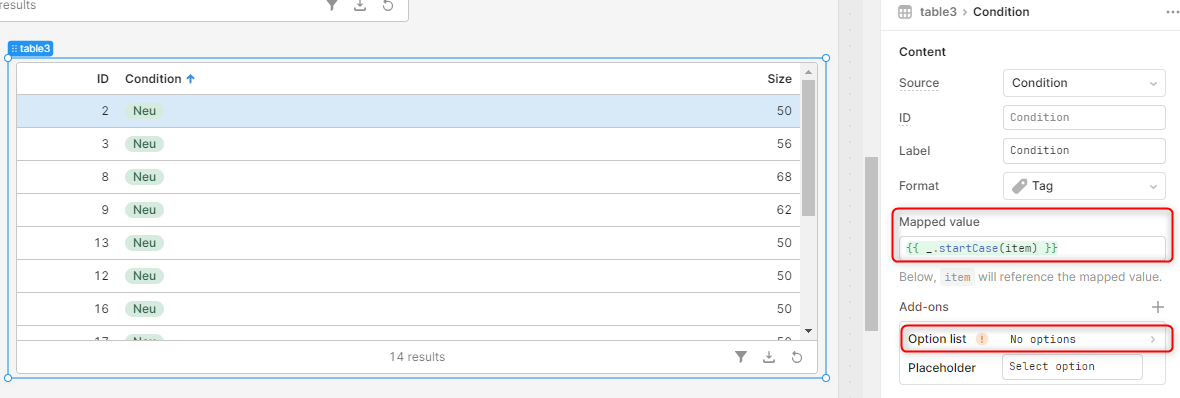Open the Source dropdown showing Condition
1180x398 pixels.
1084,83
